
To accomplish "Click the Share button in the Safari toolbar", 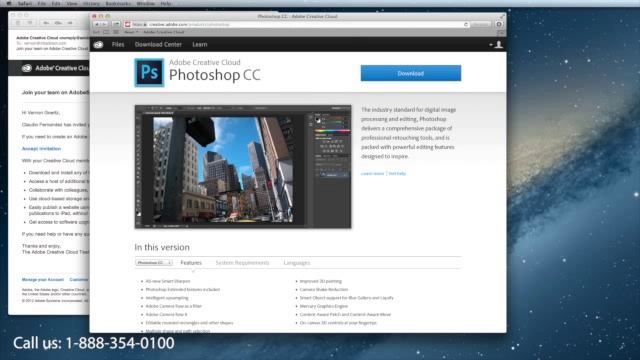I will [116, 24].
